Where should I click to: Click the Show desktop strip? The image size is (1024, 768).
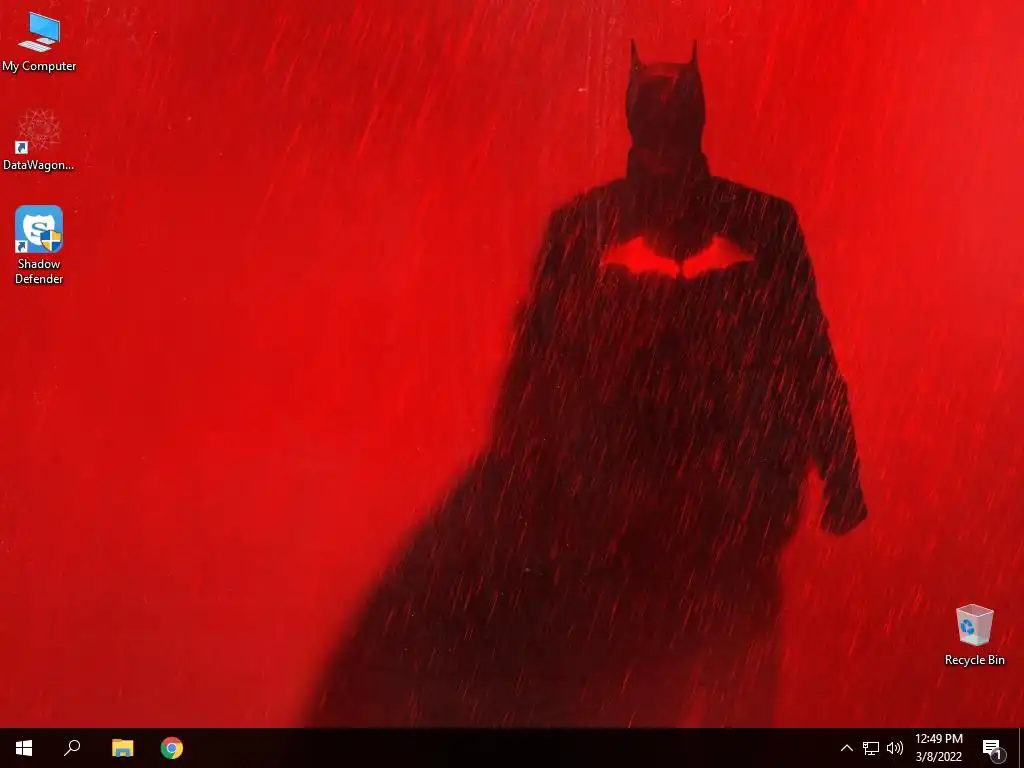1021,748
